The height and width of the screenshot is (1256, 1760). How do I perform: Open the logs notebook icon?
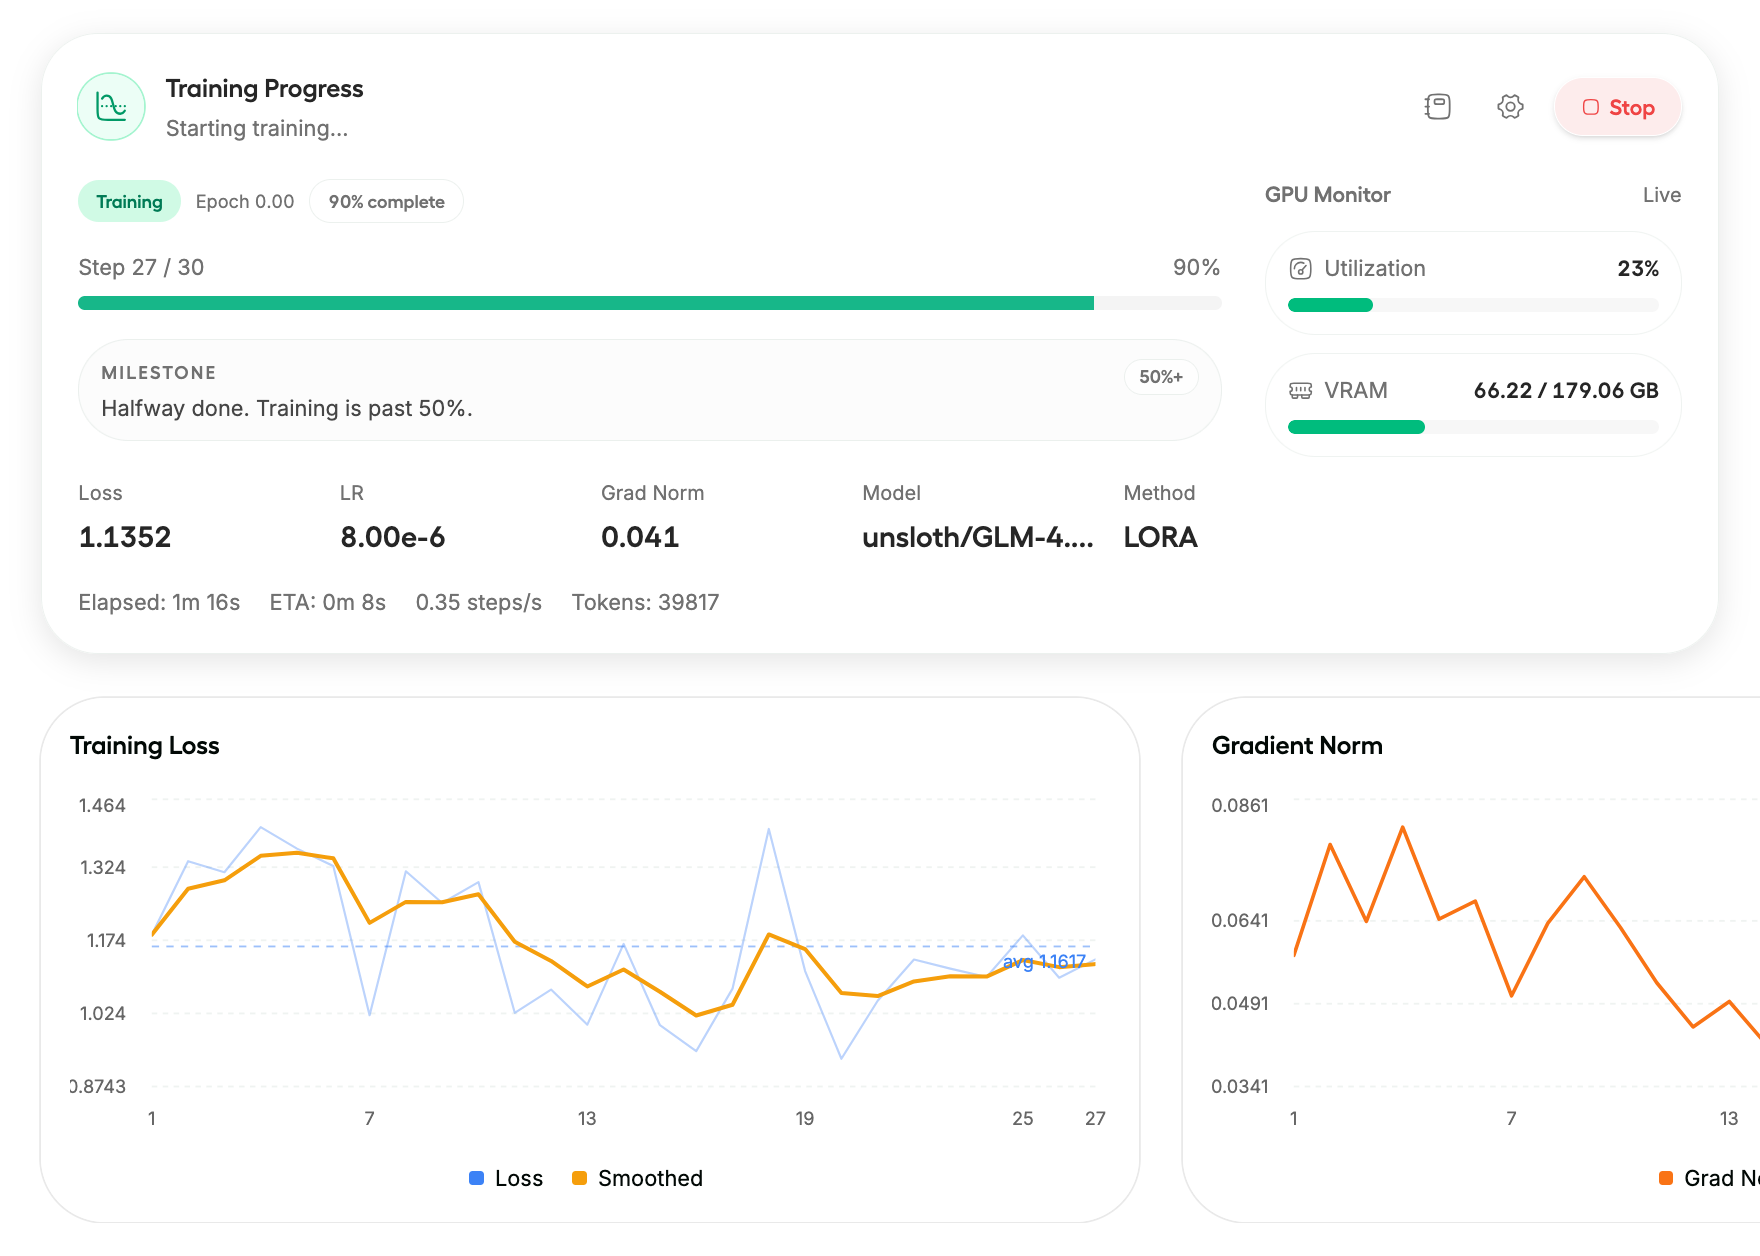[1438, 106]
